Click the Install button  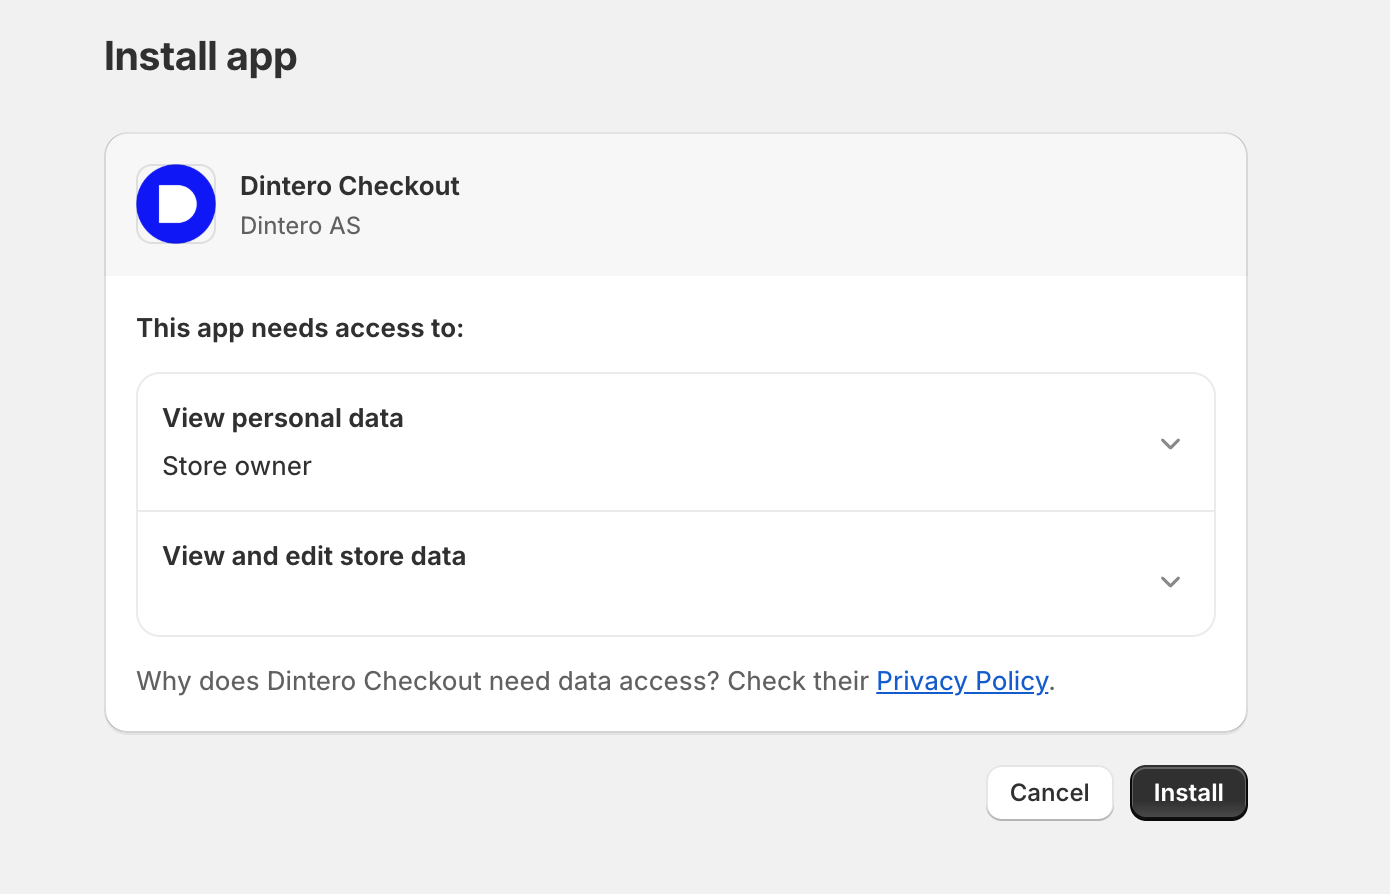(1189, 793)
